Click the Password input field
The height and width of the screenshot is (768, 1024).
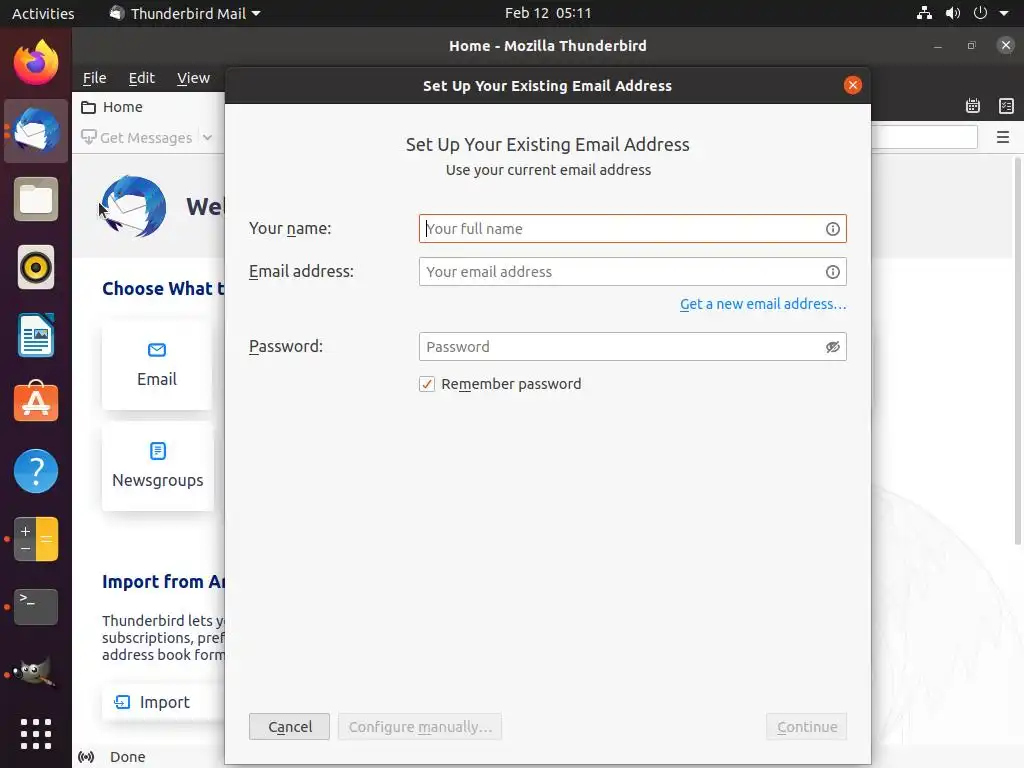(633, 347)
